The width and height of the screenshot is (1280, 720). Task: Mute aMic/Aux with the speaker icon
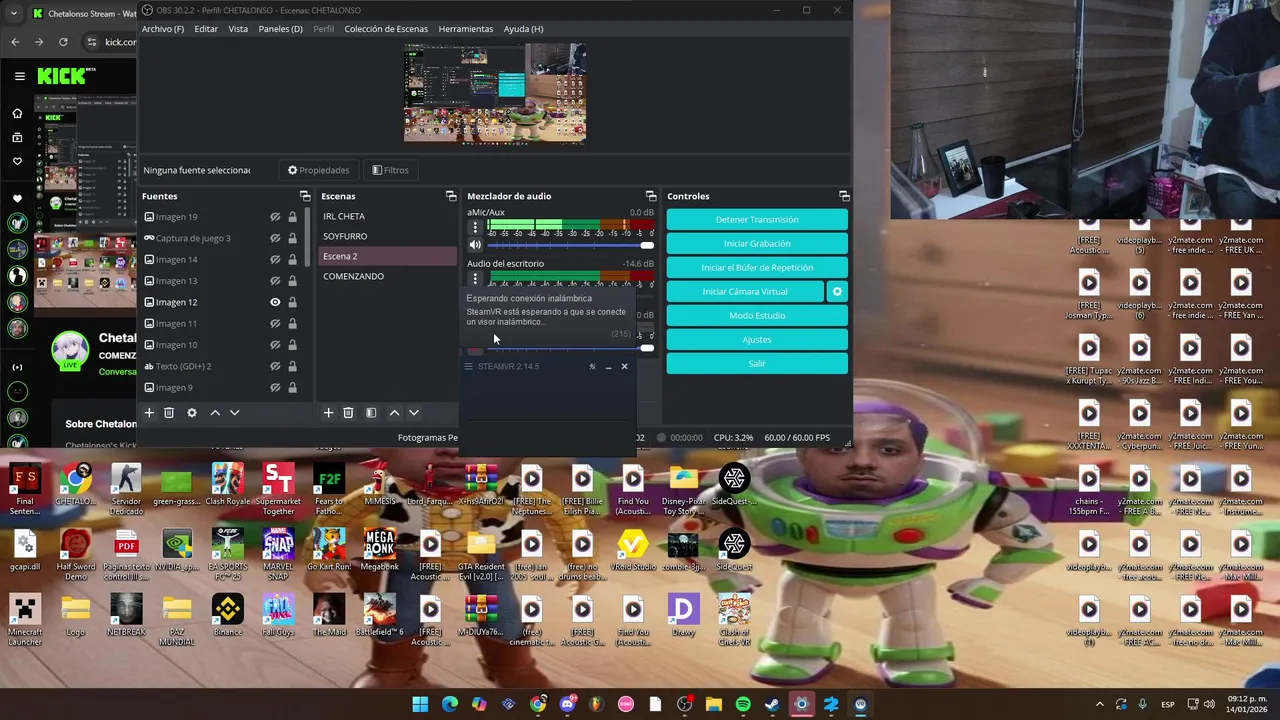475,245
